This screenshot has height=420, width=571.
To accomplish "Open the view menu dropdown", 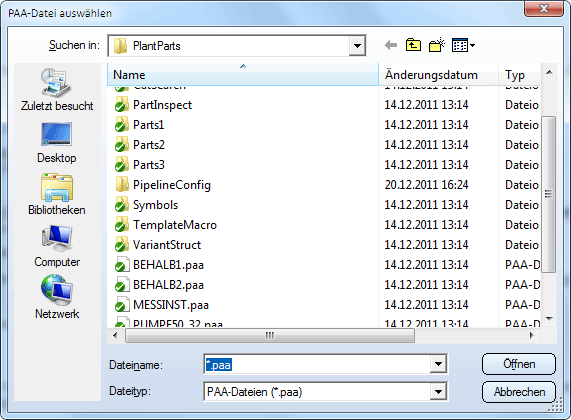I will click(463, 46).
